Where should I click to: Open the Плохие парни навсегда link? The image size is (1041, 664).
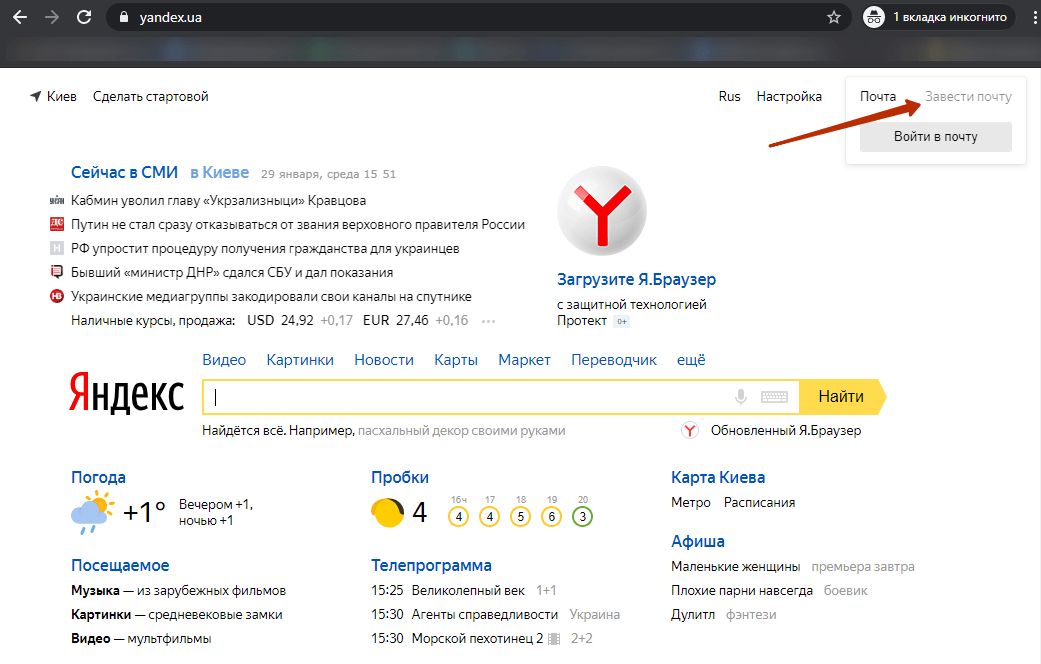742,590
